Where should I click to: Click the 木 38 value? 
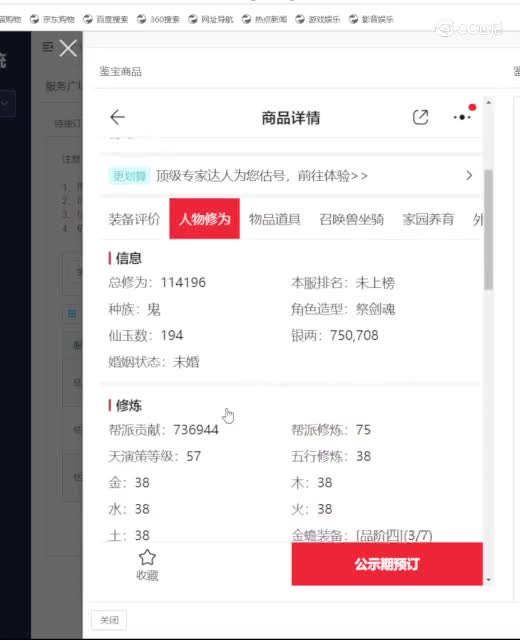[324, 483]
